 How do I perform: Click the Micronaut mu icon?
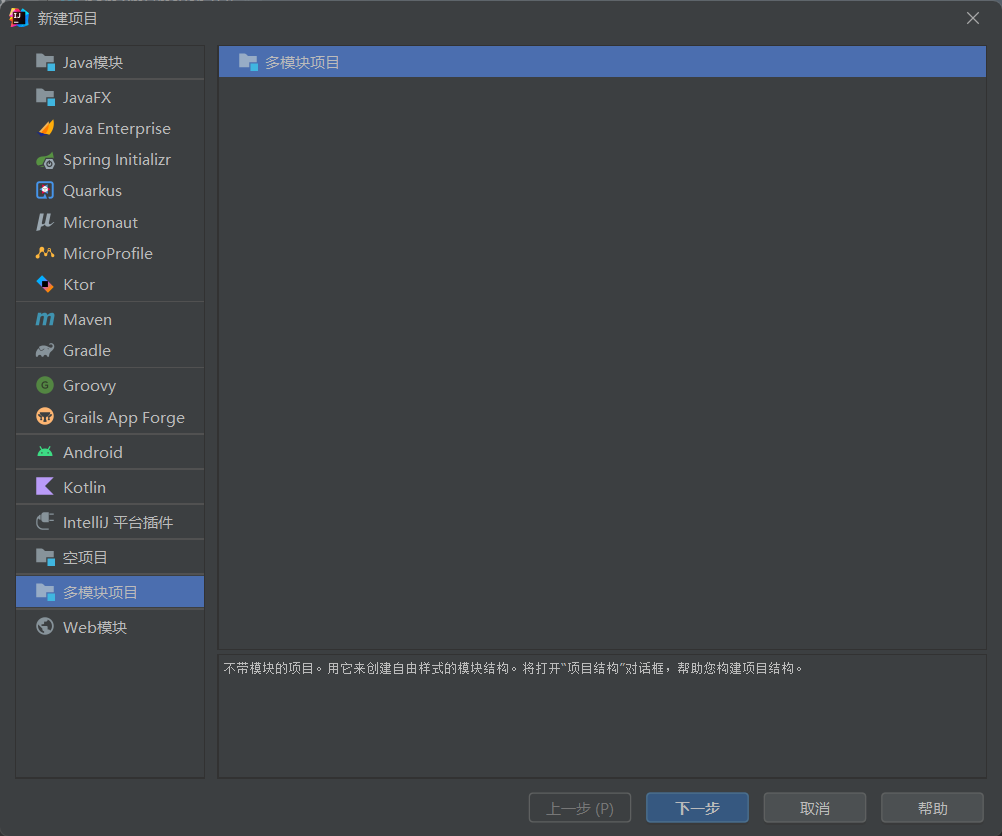pyautogui.click(x=45, y=222)
